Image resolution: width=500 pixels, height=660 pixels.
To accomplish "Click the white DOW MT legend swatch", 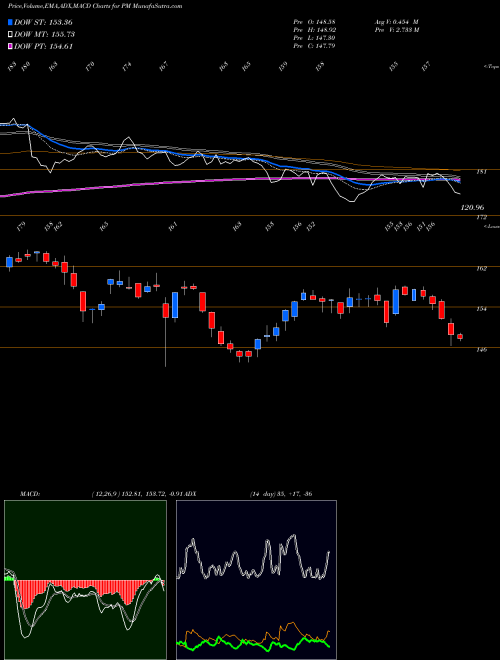I will pos(11,35).
